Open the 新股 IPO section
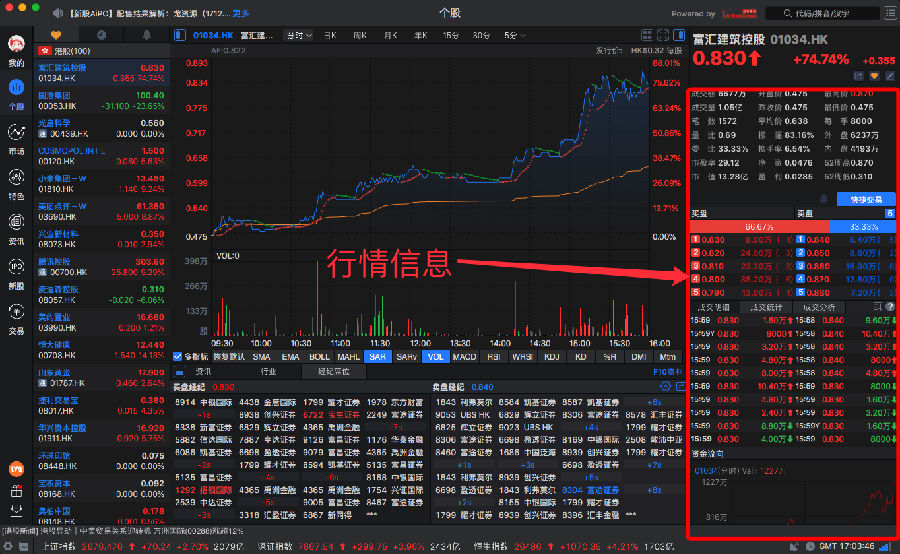Viewport: 900px width, 554px height. [16, 267]
